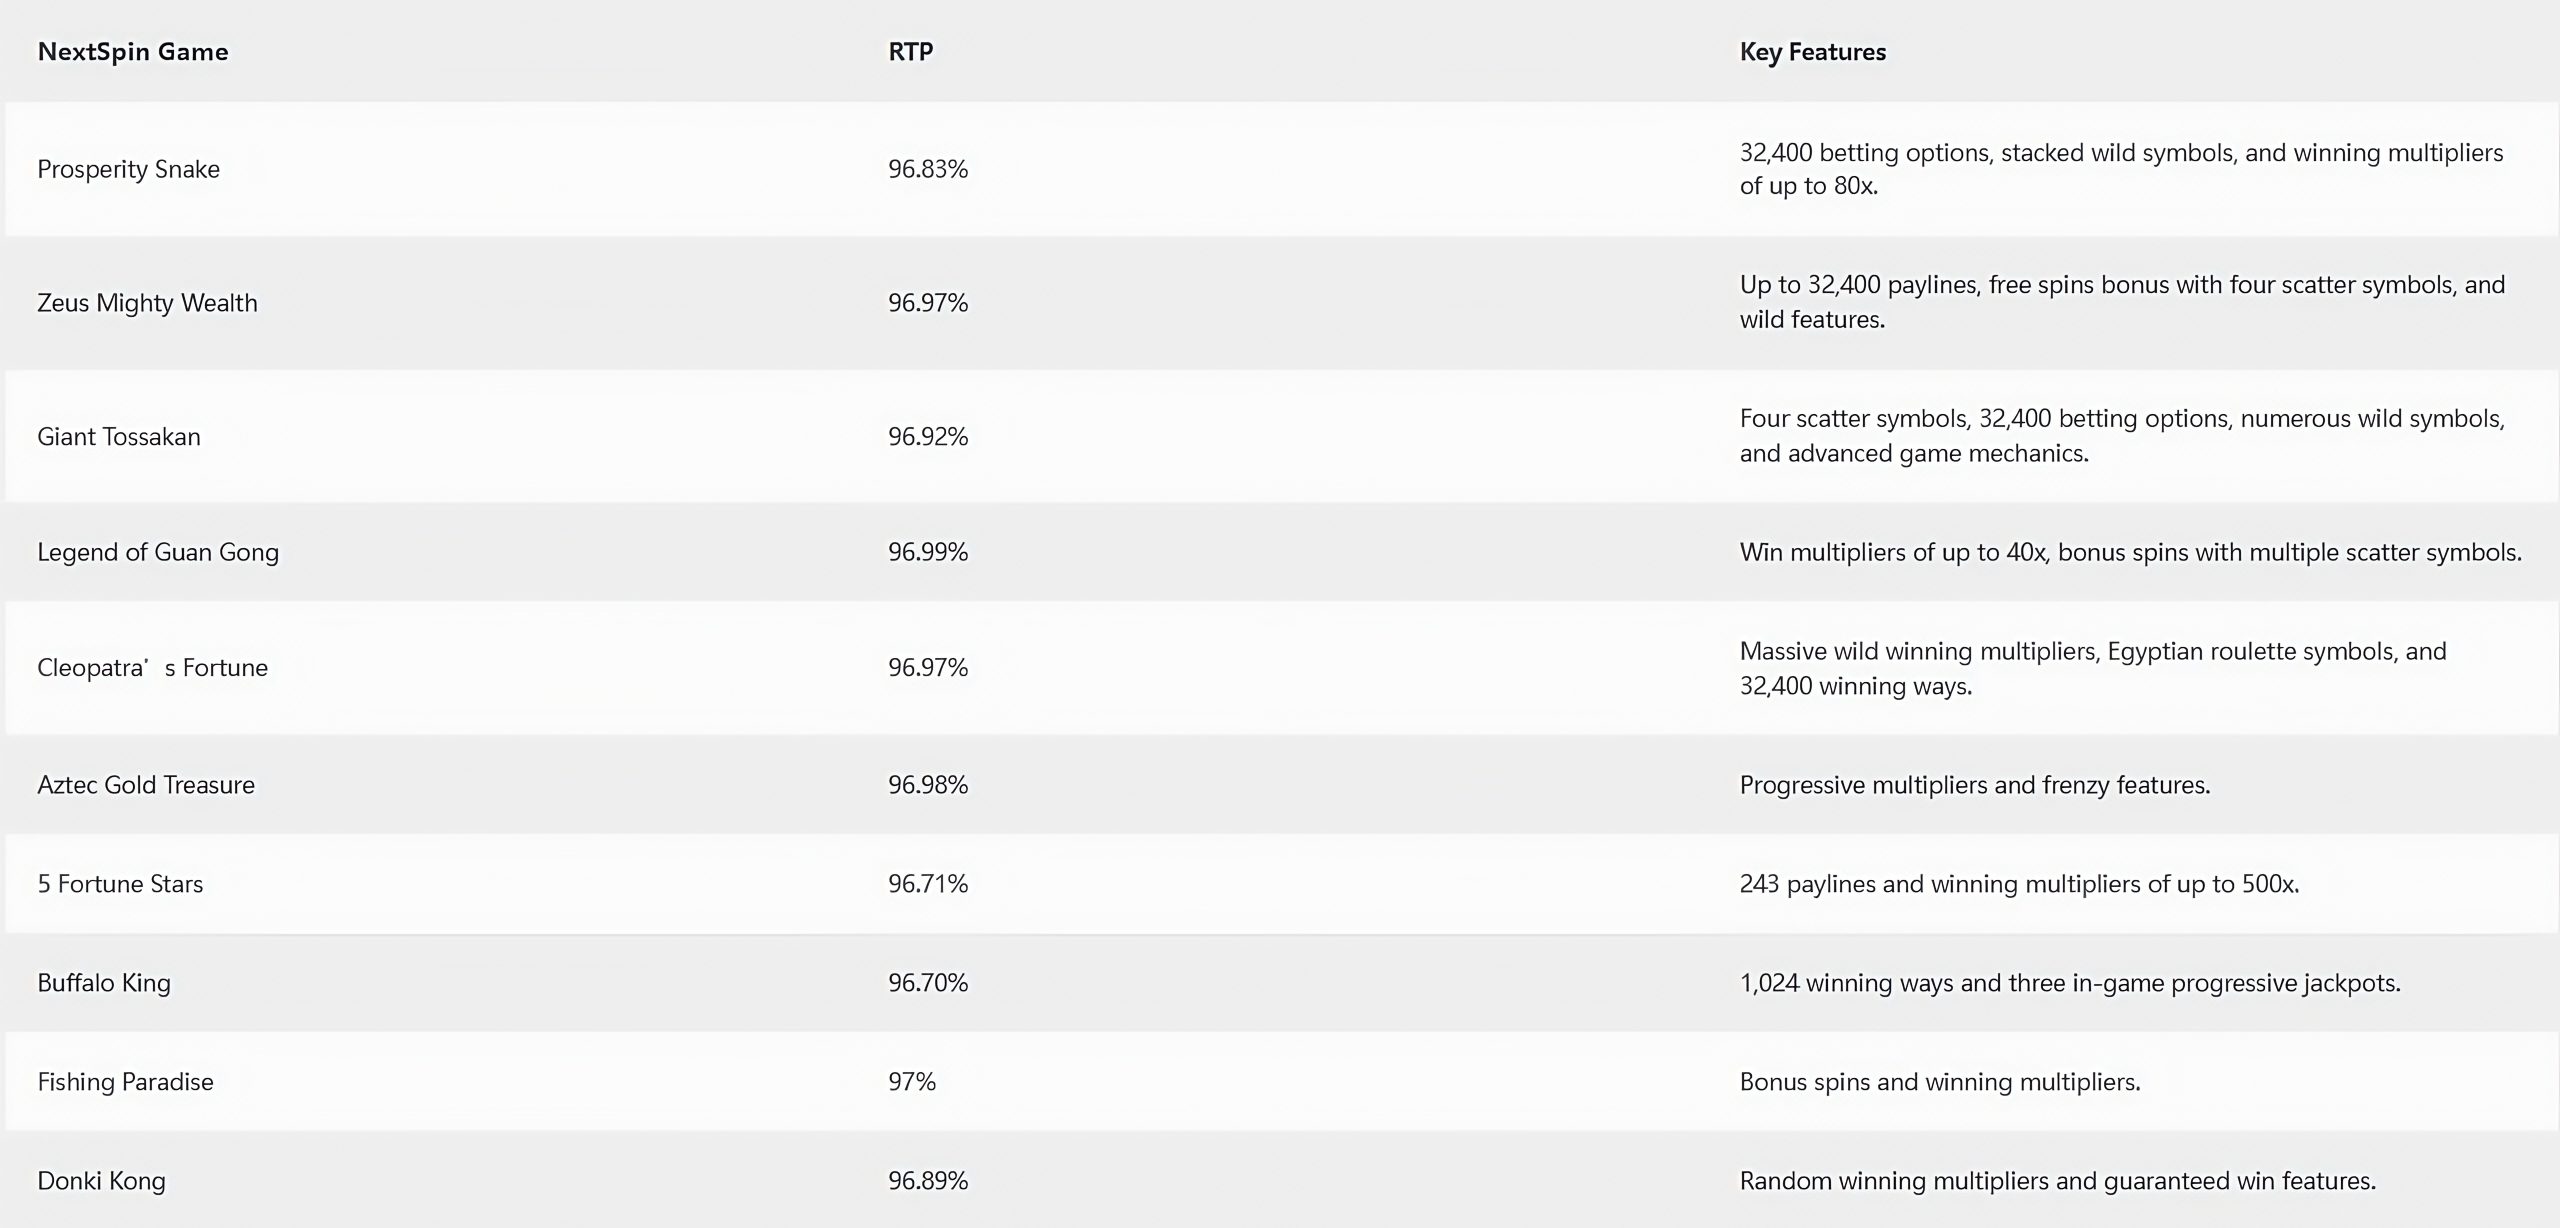Screen dimensions: 2560x1228
Task: Select the 5 Fortune Stars row name
Action: click(120, 884)
